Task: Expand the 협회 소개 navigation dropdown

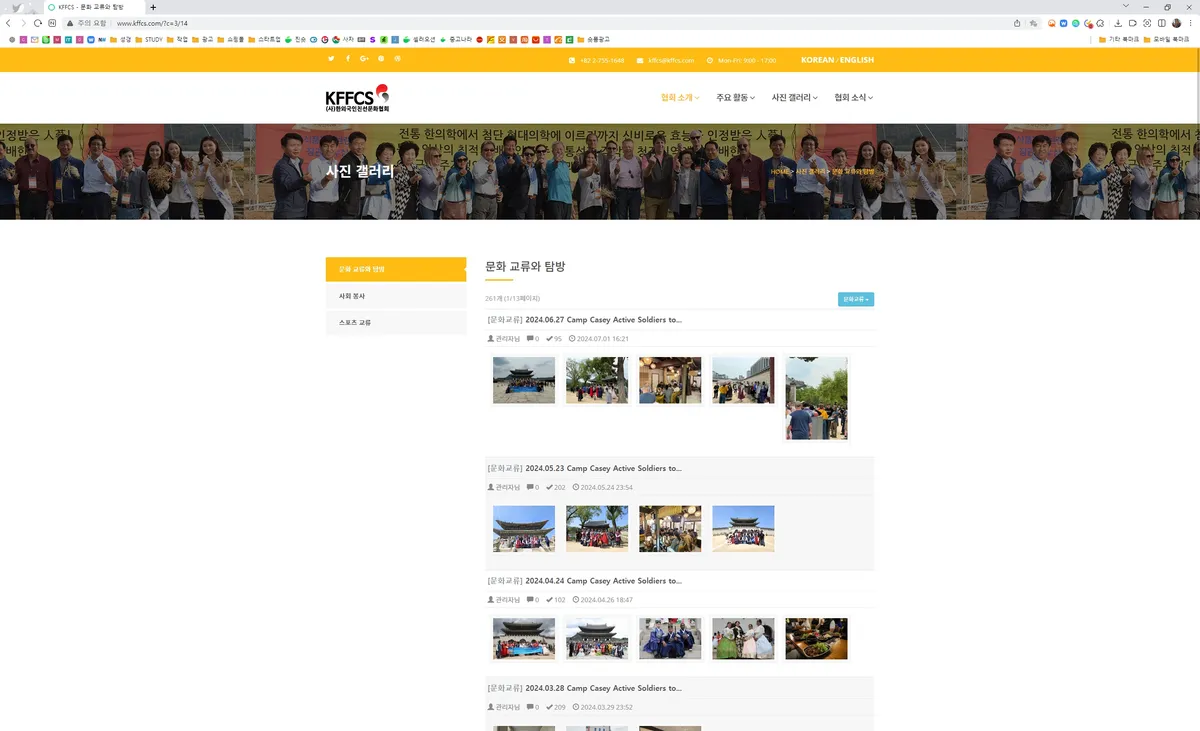Action: [680, 97]
